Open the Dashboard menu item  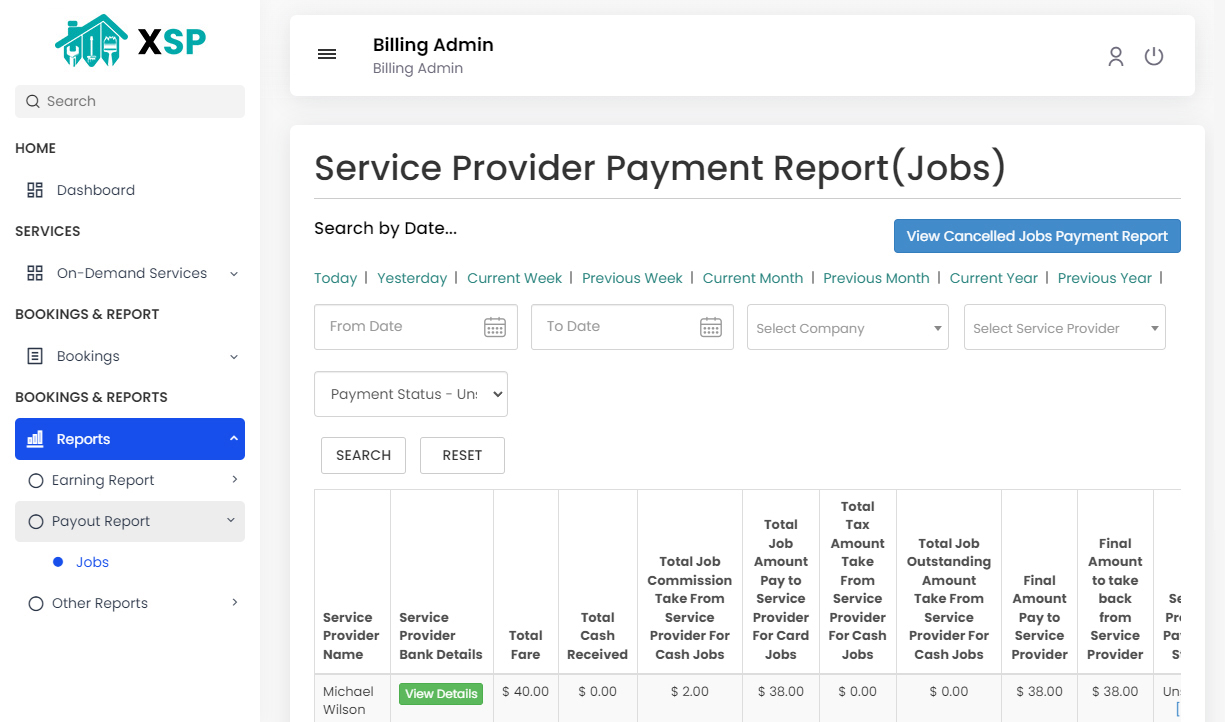95,189
